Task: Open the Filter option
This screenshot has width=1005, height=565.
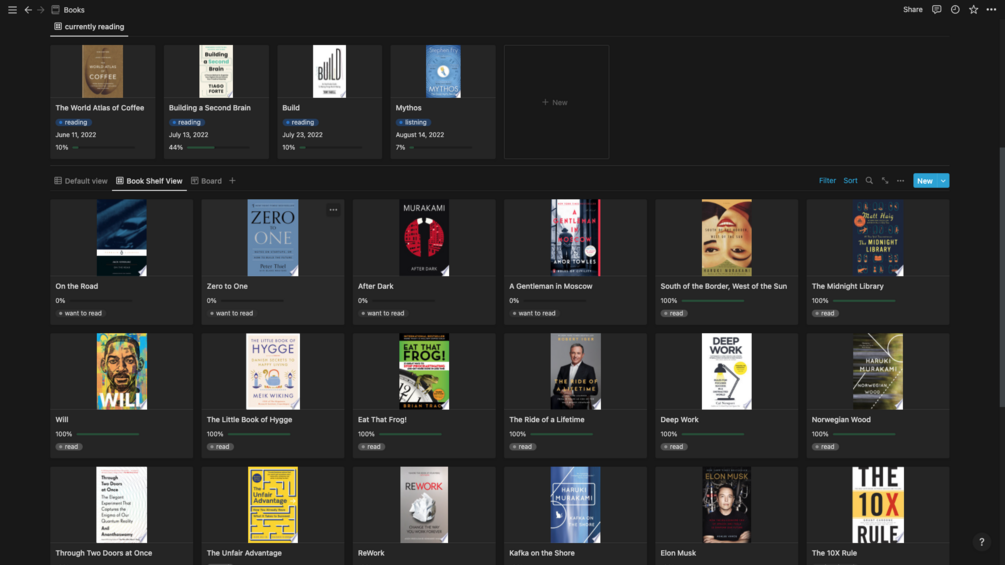Action: [x=827, y=181]
